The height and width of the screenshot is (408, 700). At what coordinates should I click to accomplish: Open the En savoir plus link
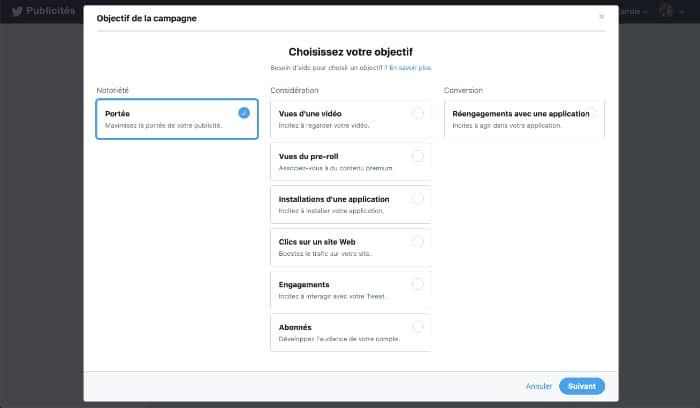[410, 68]
